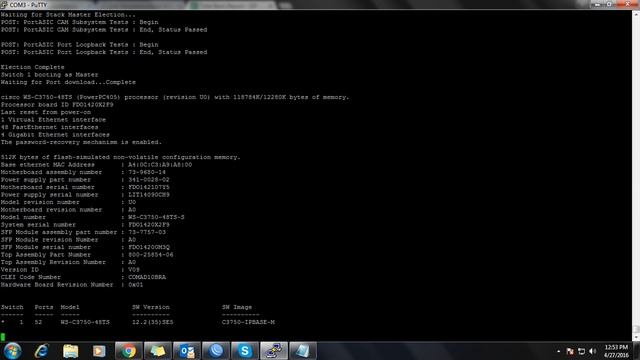
Task: Click the PuTTY terminal vertical scrollbar
Action: click(x=636, y=176)
